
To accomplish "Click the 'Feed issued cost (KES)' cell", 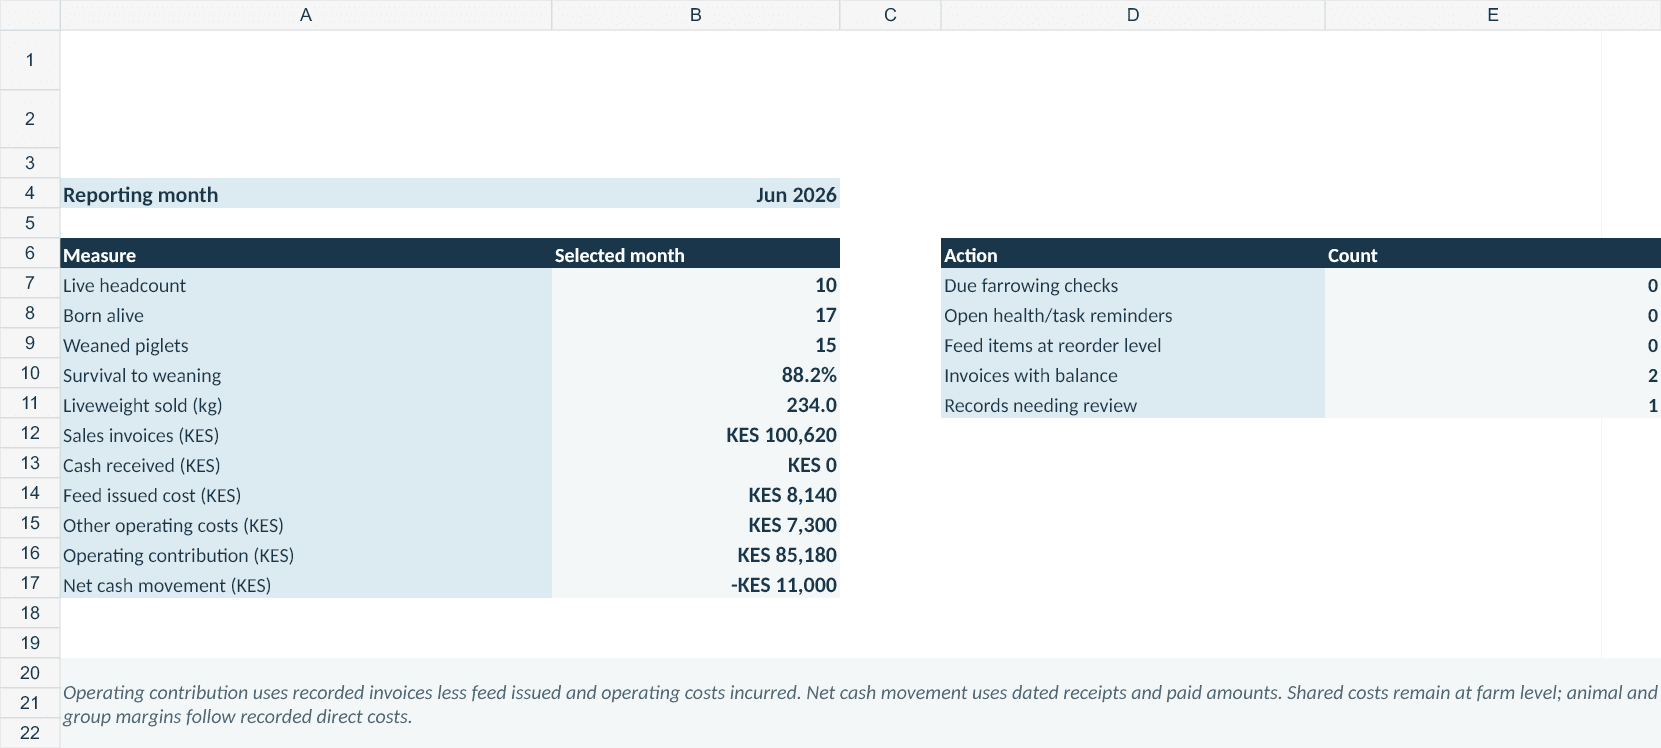I will tap(306, 493).
